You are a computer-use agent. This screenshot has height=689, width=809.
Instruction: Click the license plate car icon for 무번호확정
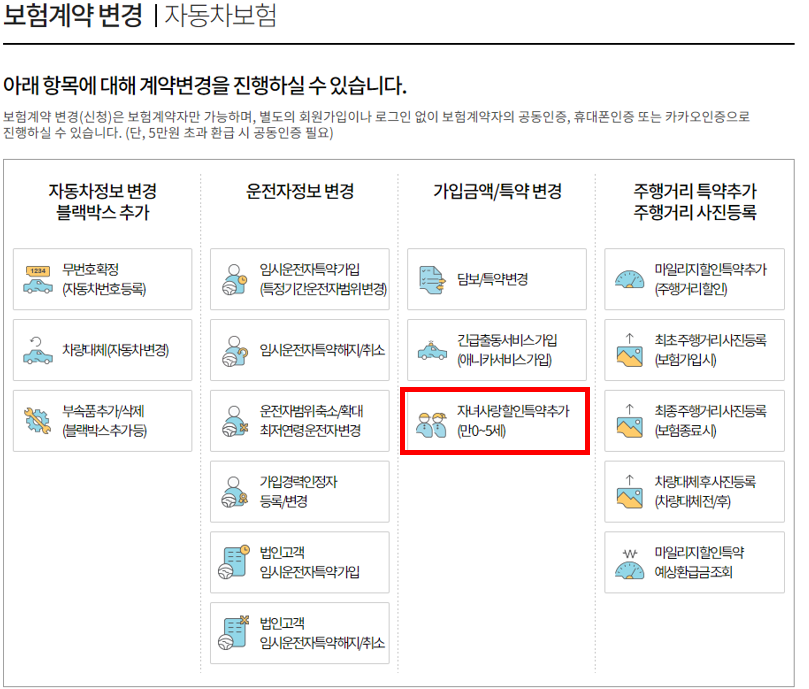pos(38,279)
